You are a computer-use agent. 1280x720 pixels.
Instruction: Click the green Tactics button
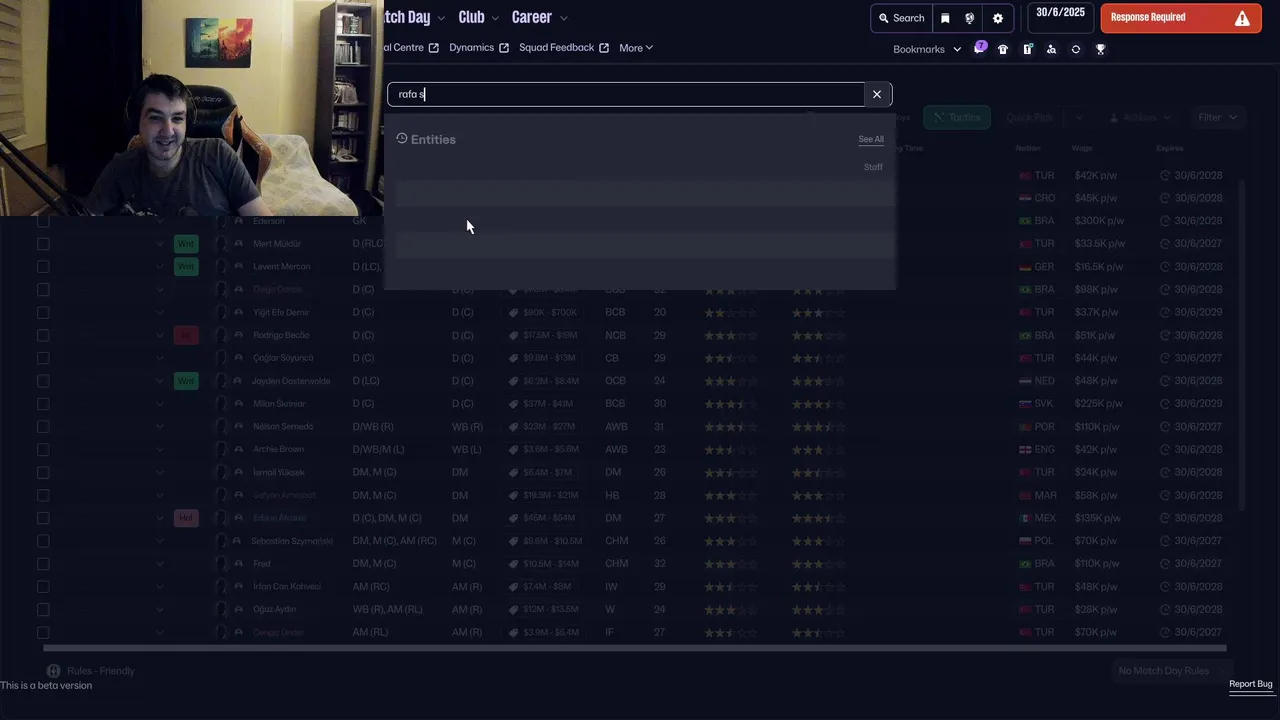(956, 118)
